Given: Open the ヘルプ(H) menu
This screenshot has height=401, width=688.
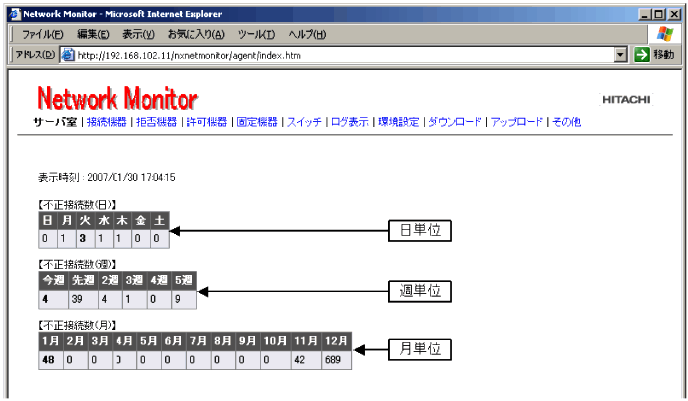Looking at the screenshot, I should 307,34.
